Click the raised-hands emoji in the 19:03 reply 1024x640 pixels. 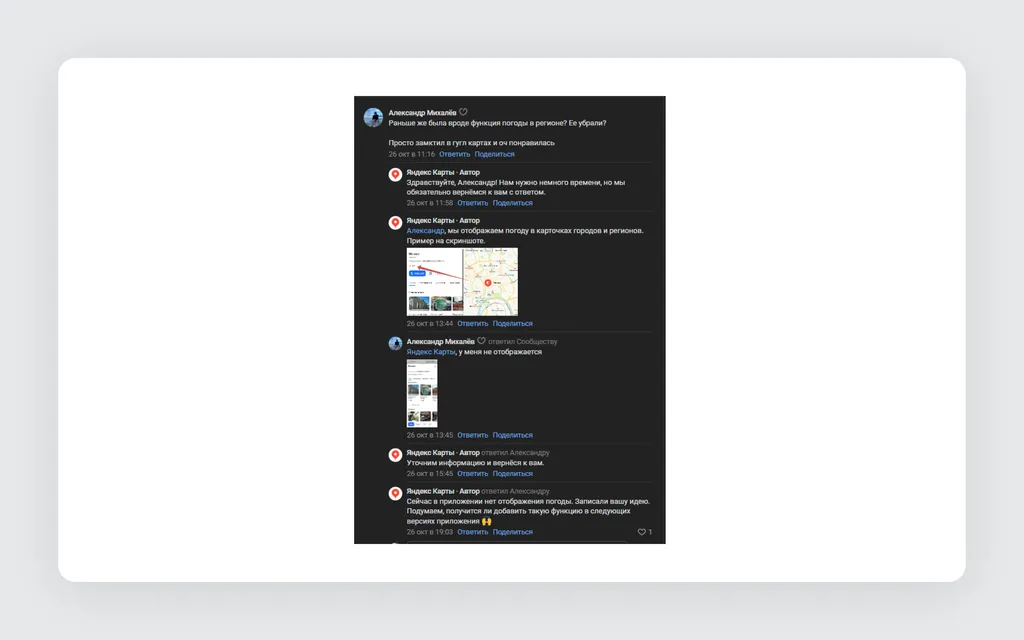[x=487, y=521]
